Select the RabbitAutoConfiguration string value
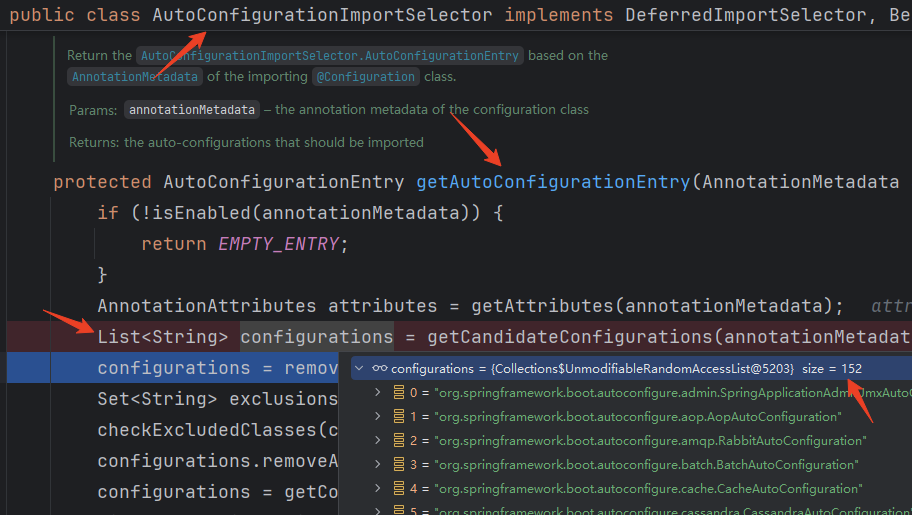Image resolution: width=912 pixels, height=515 pixels. [x=650, y=441]
